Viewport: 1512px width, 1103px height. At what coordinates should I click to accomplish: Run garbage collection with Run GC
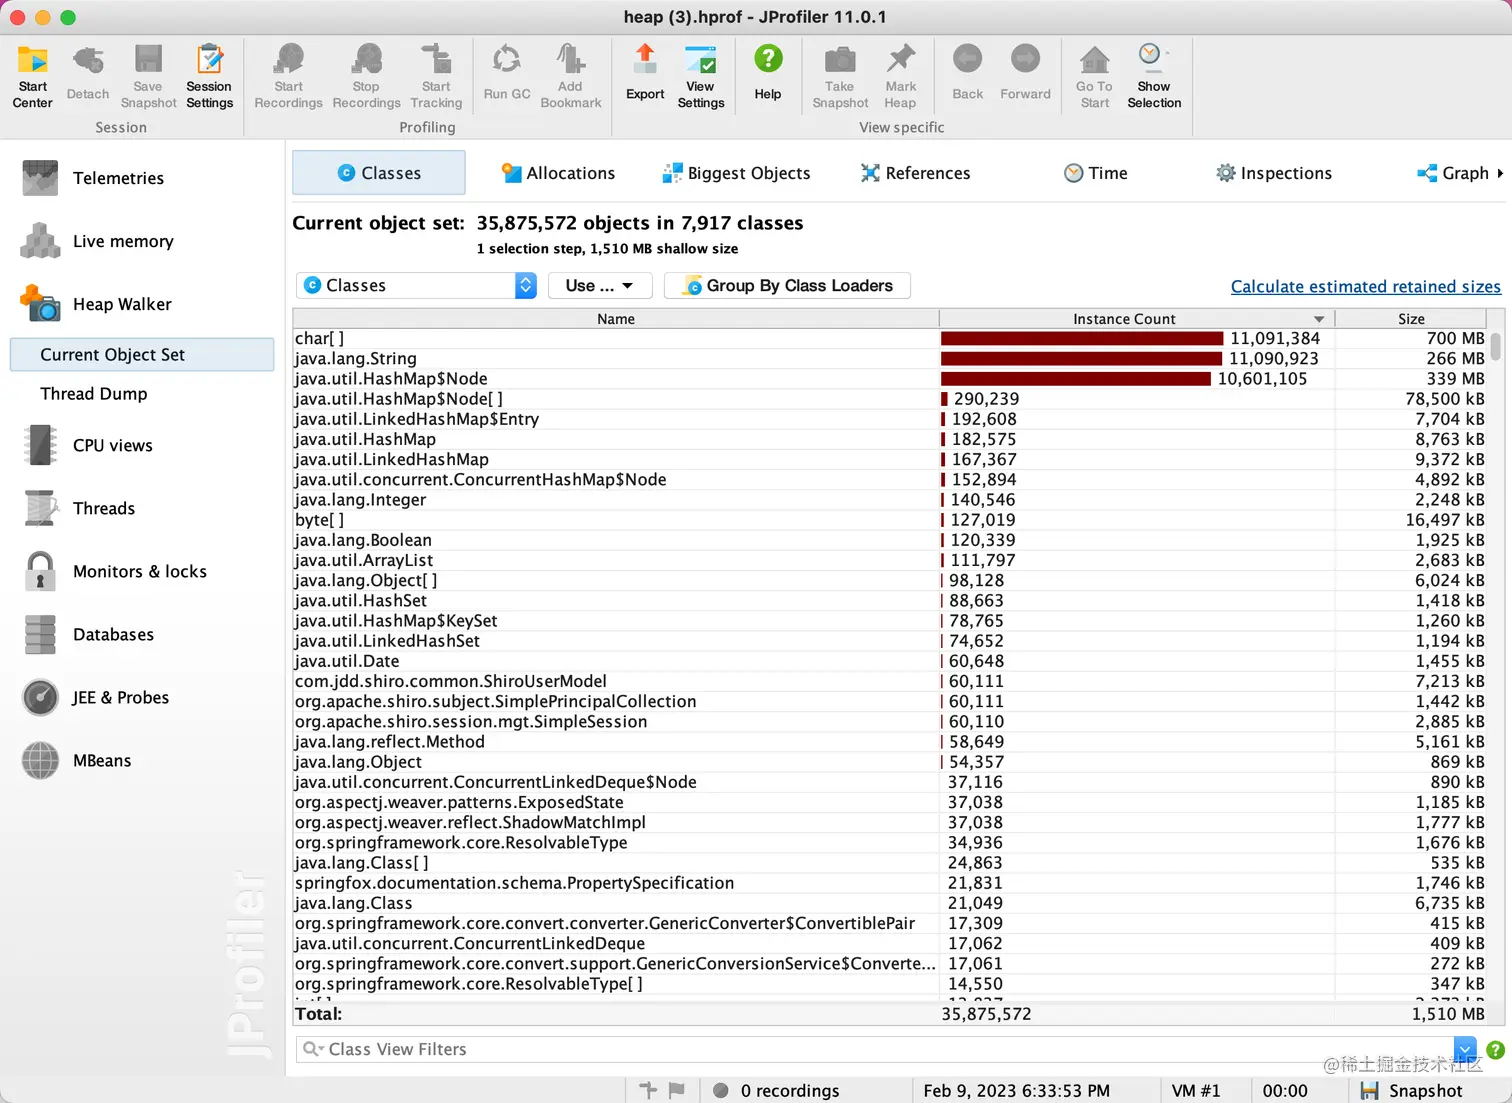507,73
